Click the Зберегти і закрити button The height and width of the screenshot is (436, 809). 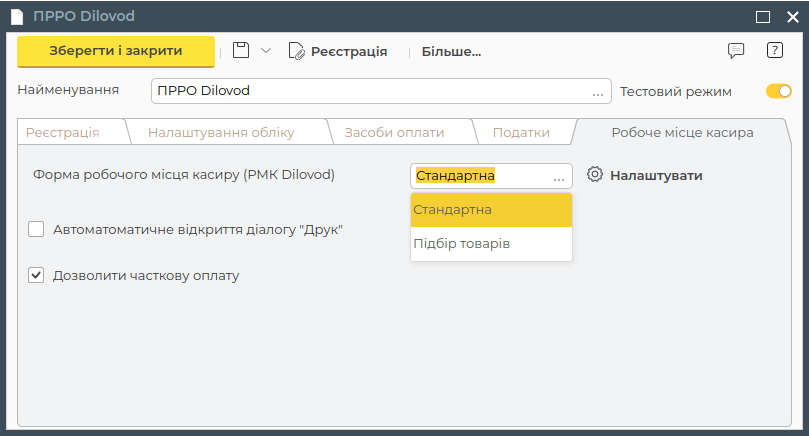116,51
